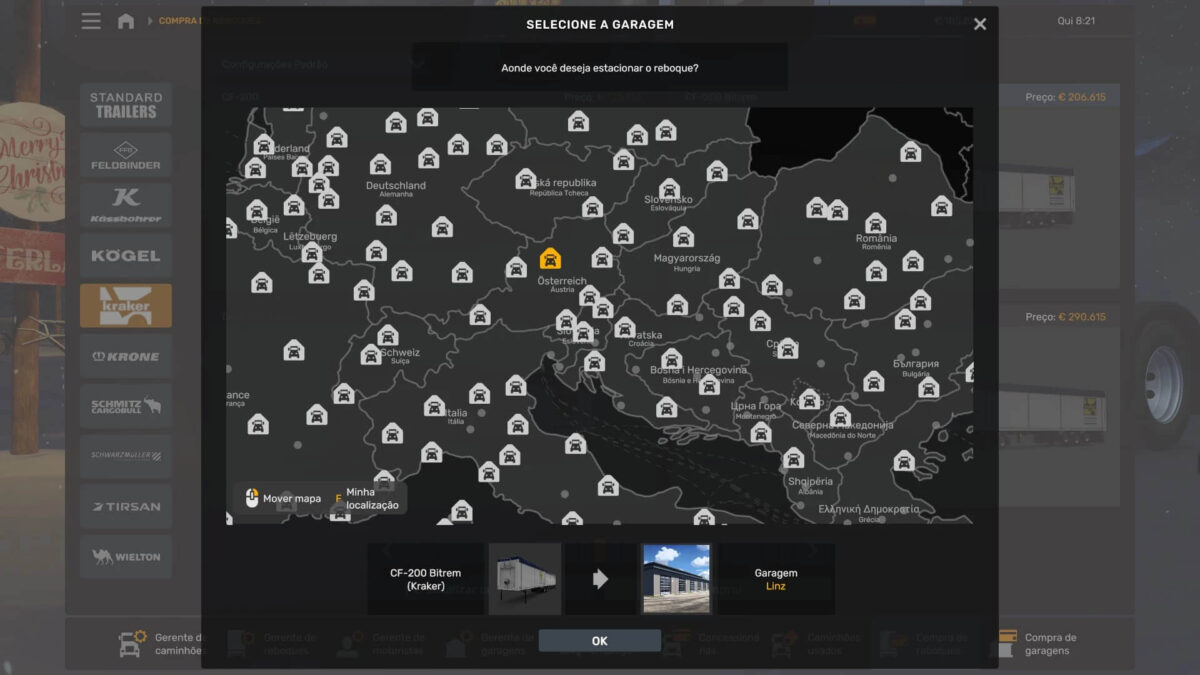
Task: Open Compra de garagens in bottom bar
Action: (1038, 644)
